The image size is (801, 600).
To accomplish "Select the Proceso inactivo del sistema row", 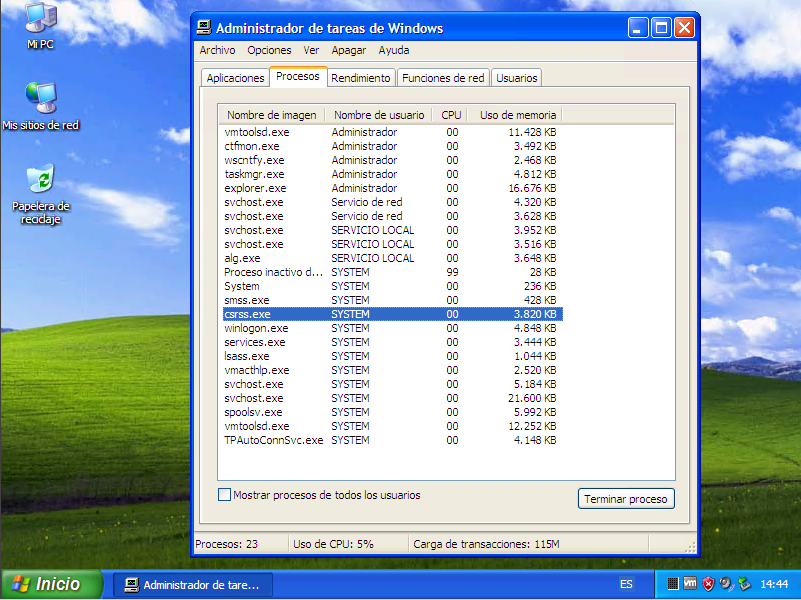I will (x=392, y=272).
